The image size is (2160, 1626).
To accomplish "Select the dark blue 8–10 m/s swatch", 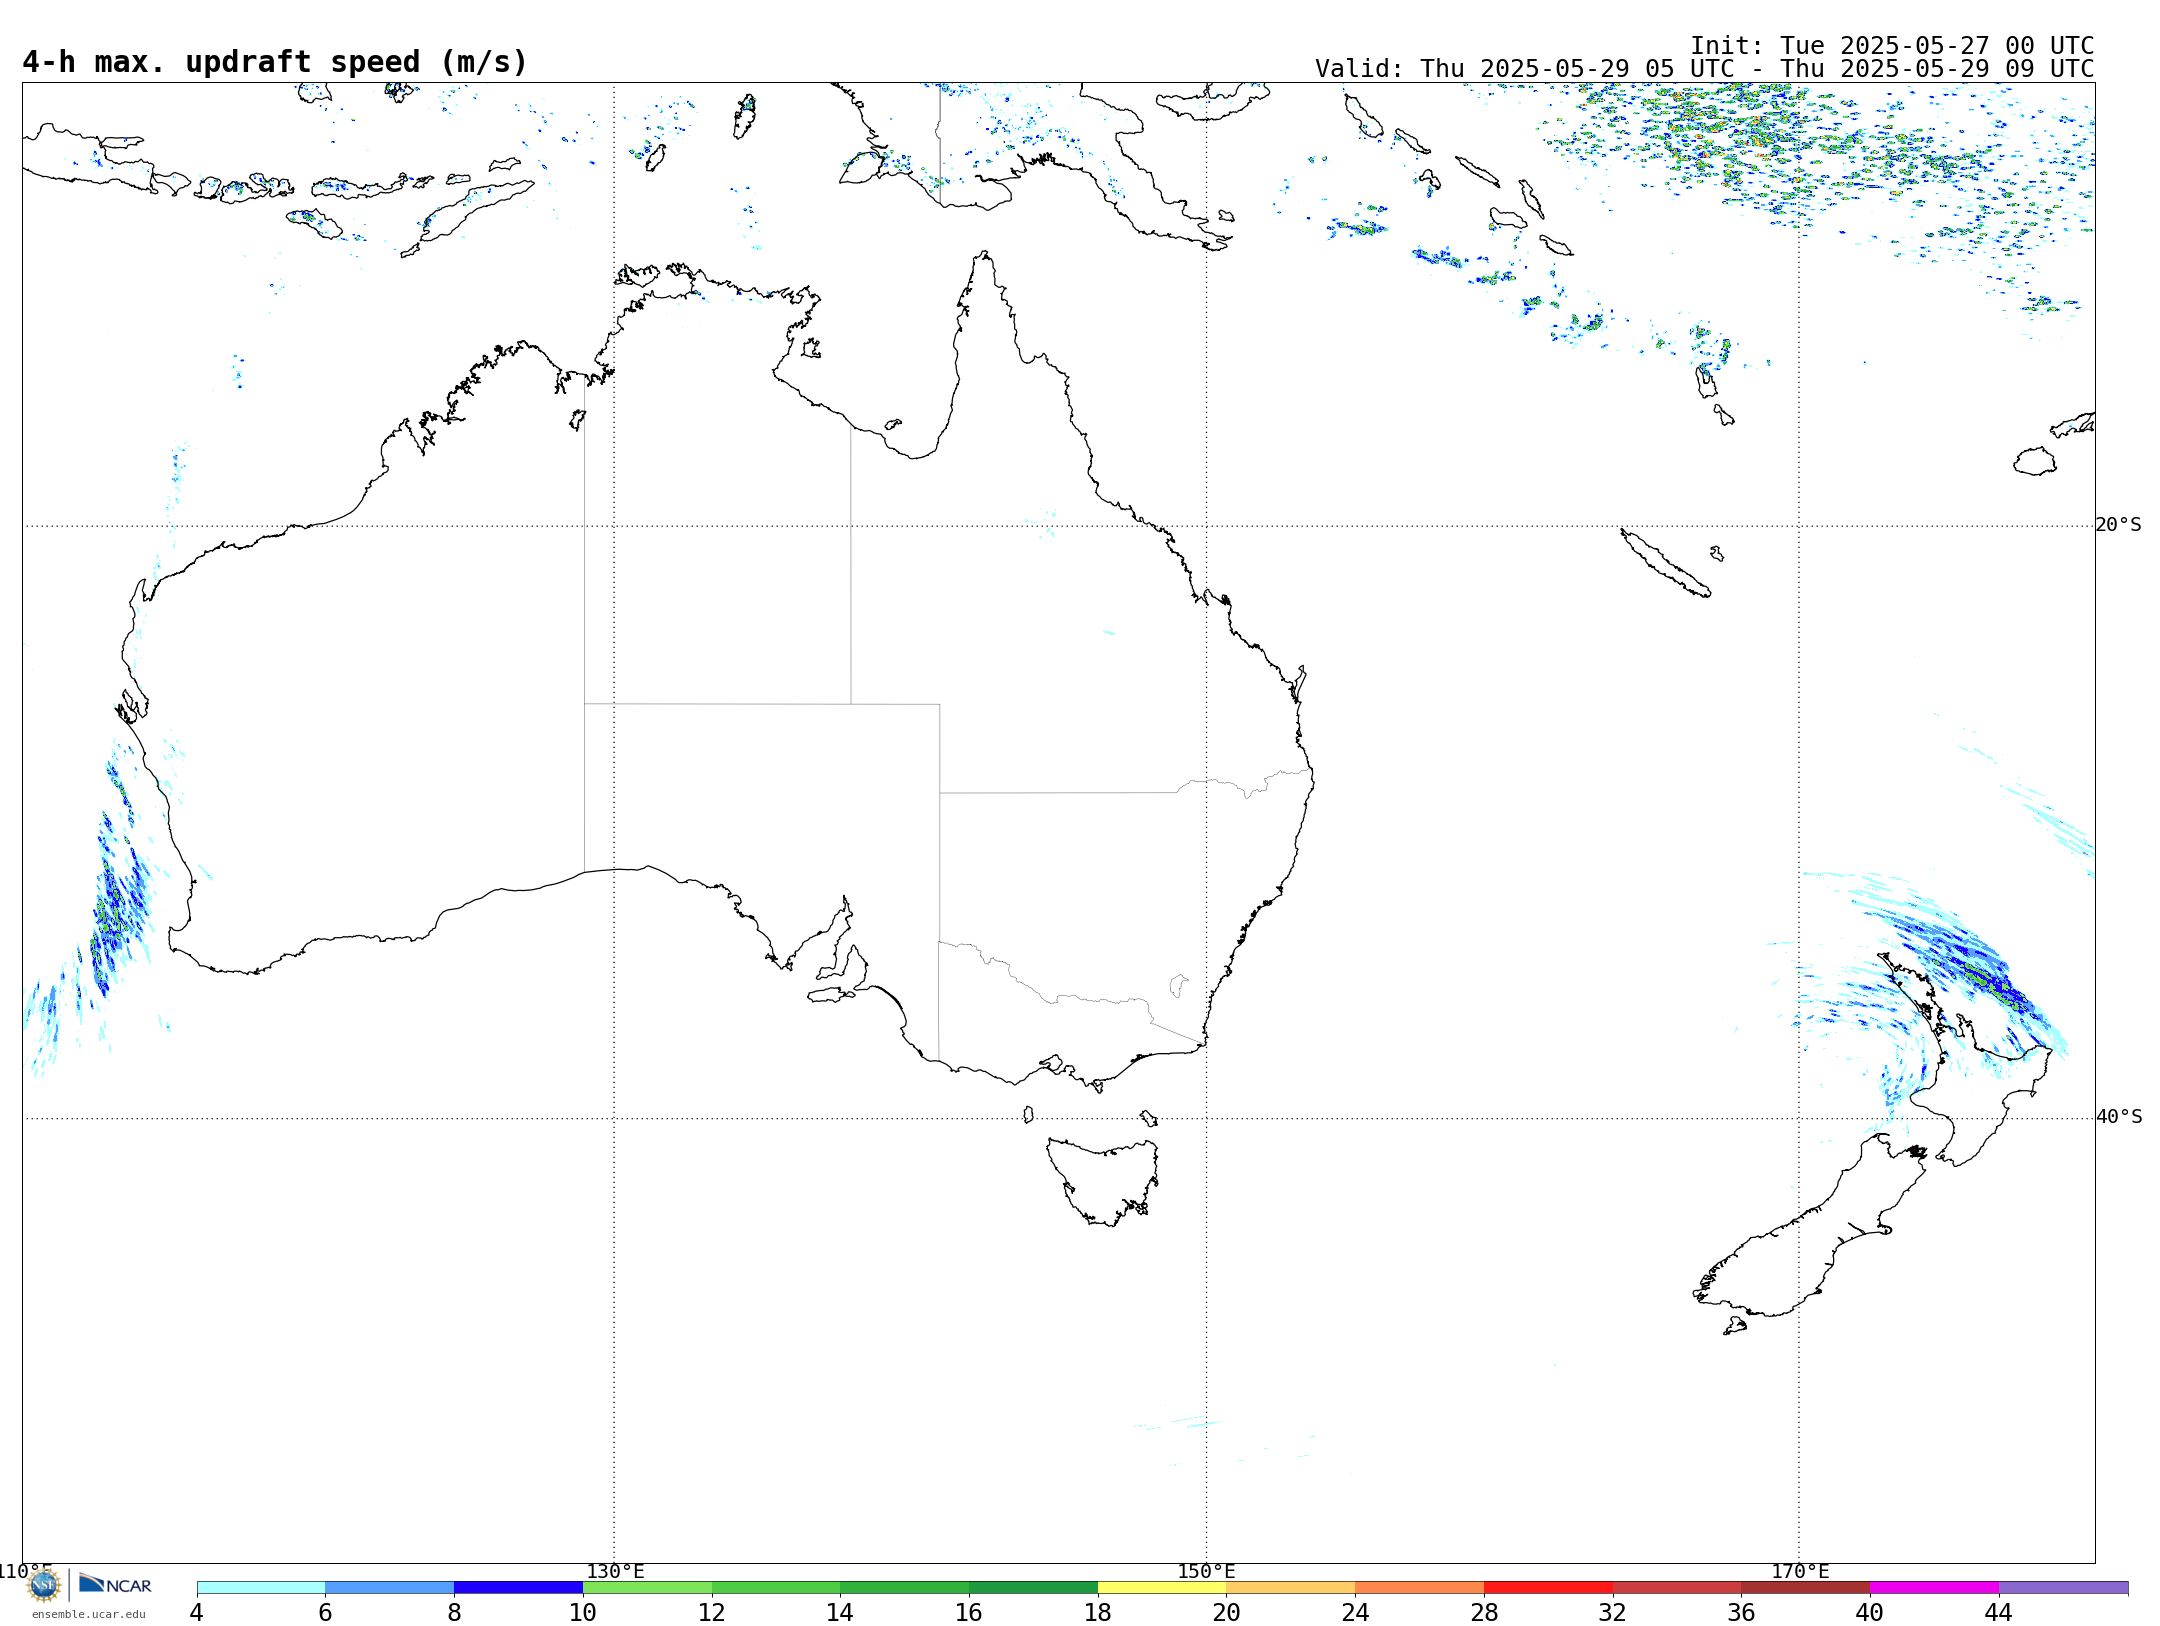I will click(518, 1588).
